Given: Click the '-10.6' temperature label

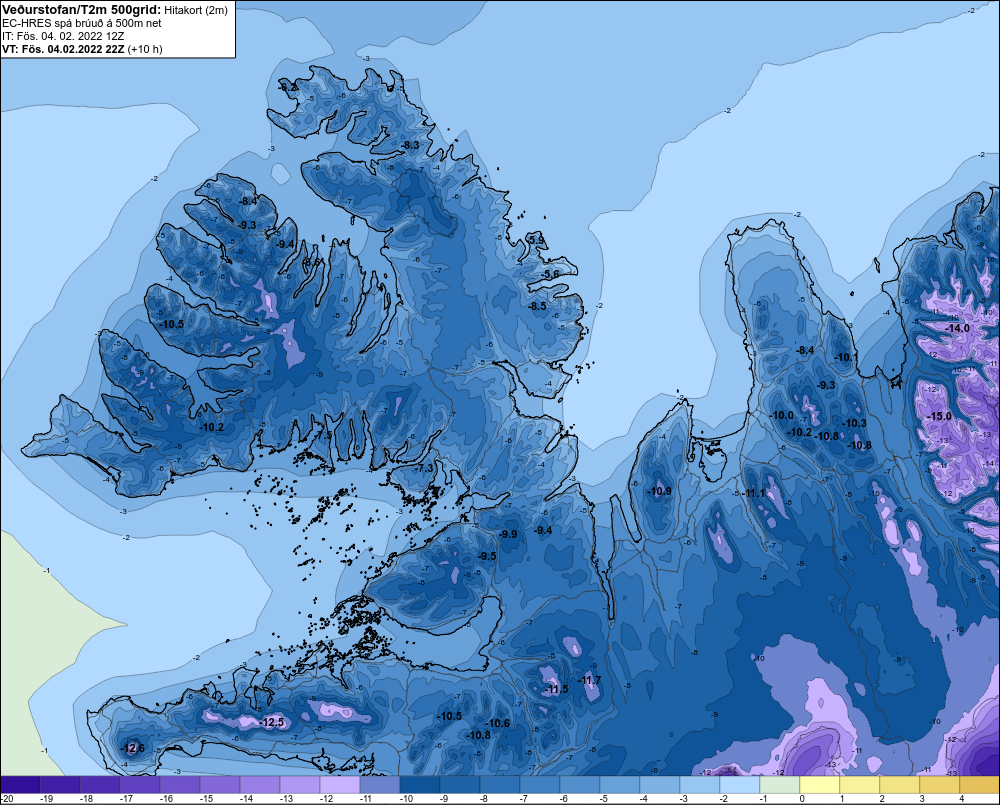Looking at the screenshot, I should [x=497, y=723].
